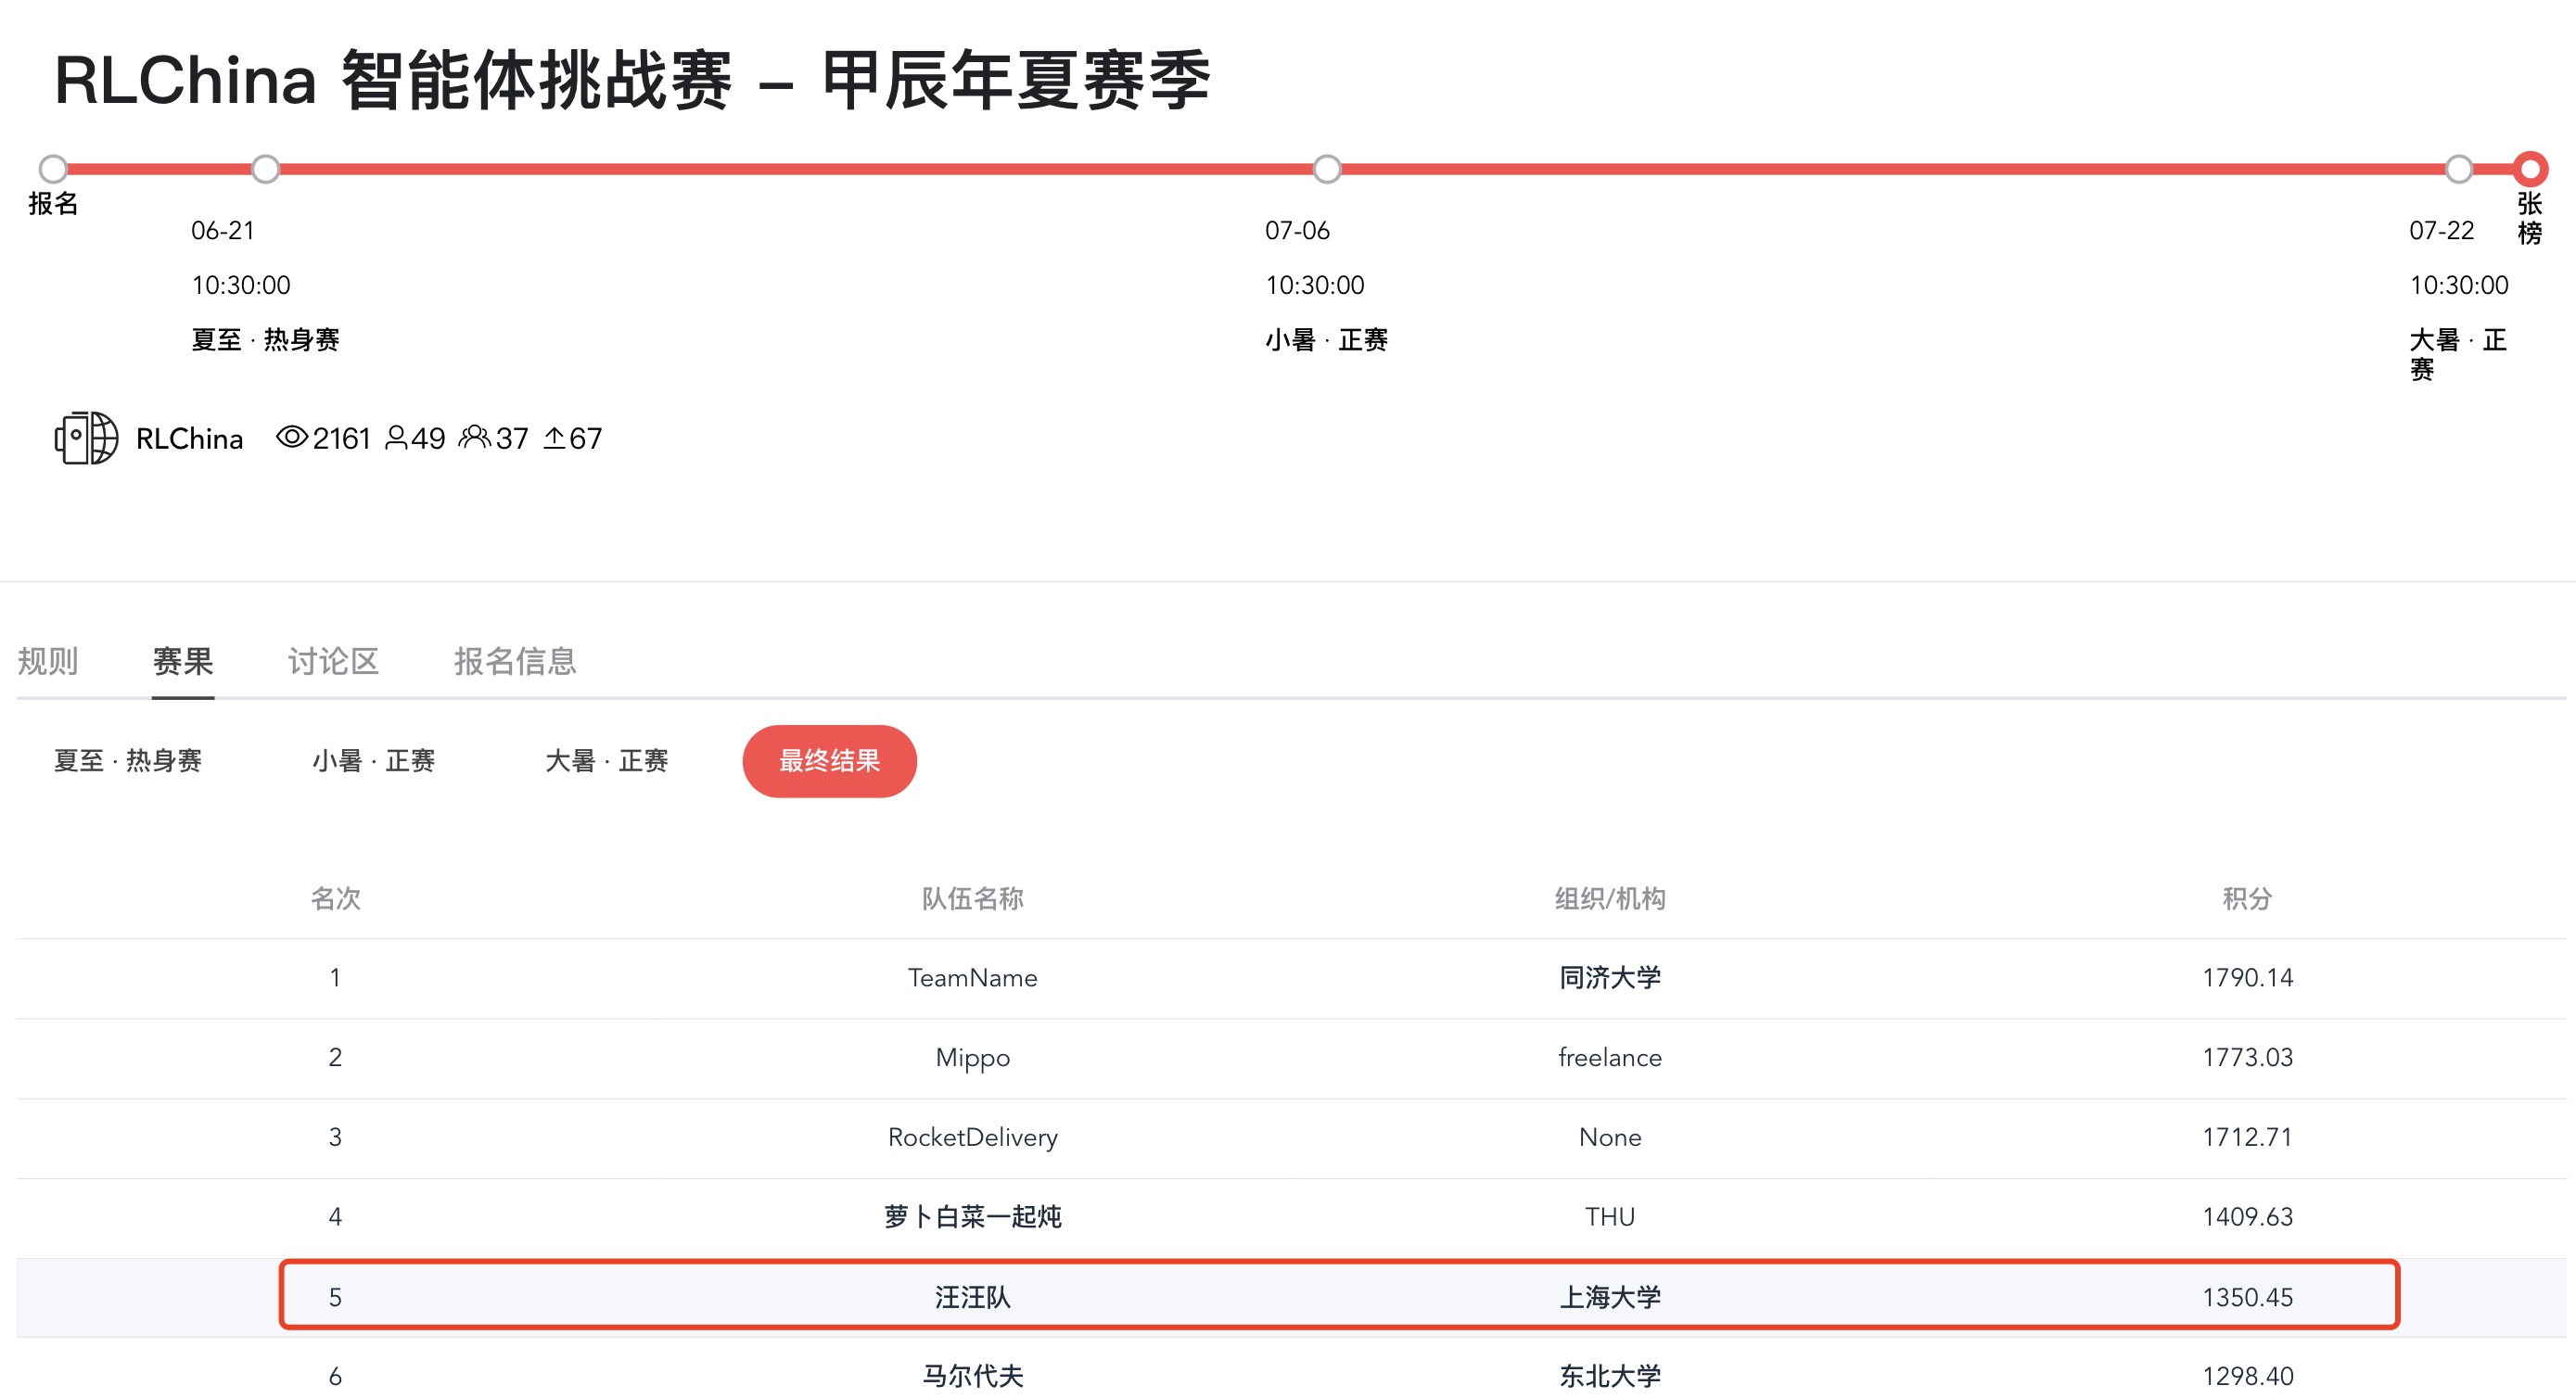
Task: Click the score 1350.45
Action: point(2247,1297)
